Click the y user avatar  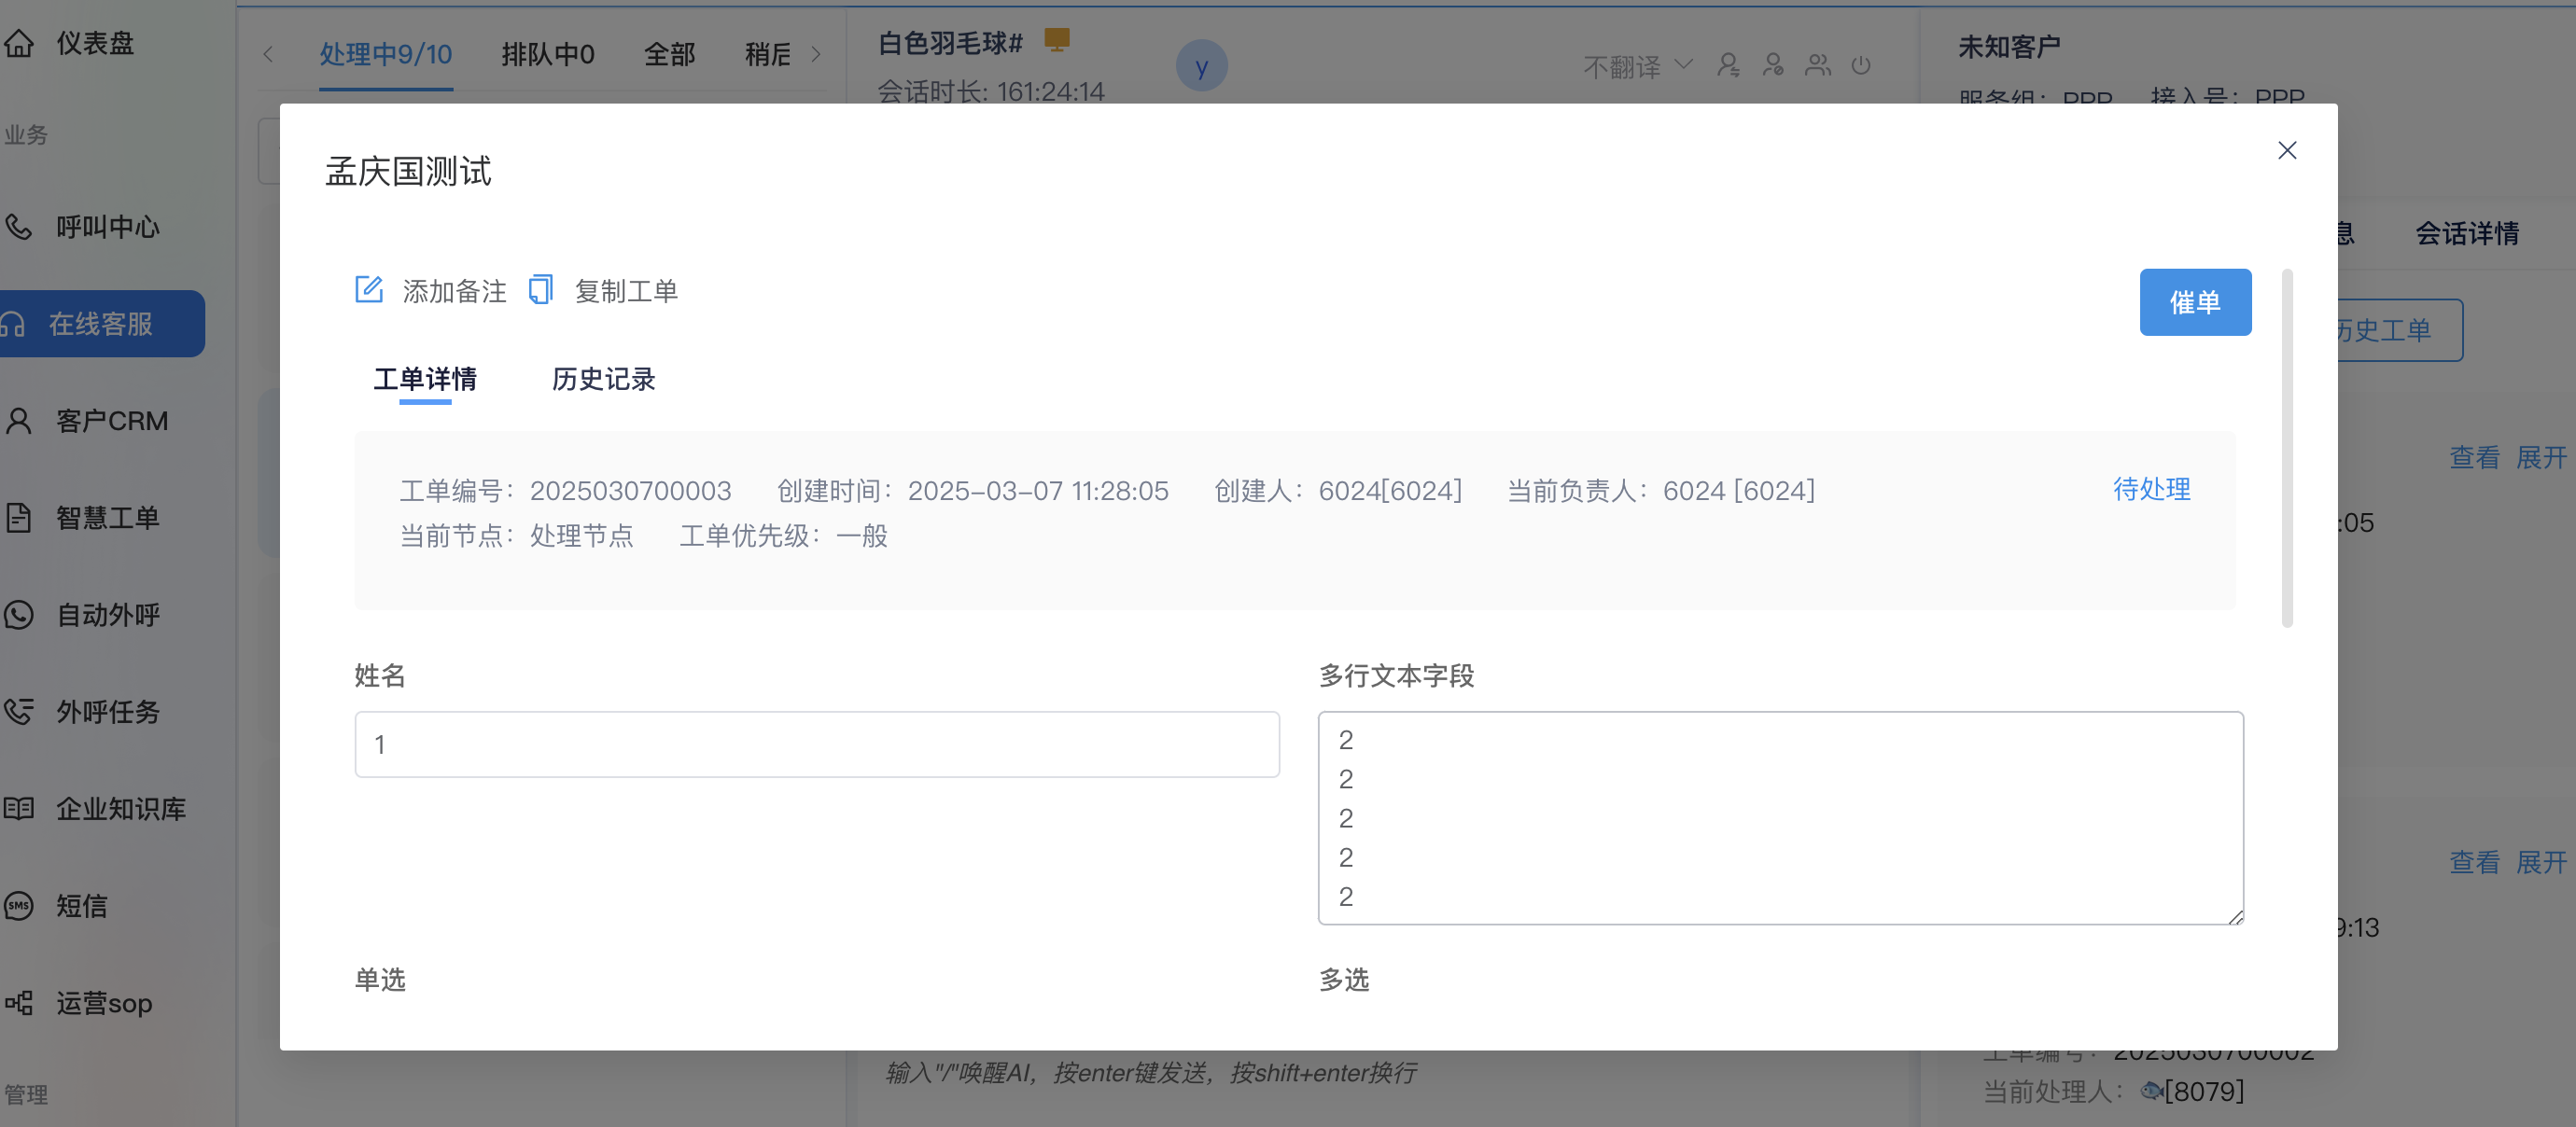pos(1202,66)
